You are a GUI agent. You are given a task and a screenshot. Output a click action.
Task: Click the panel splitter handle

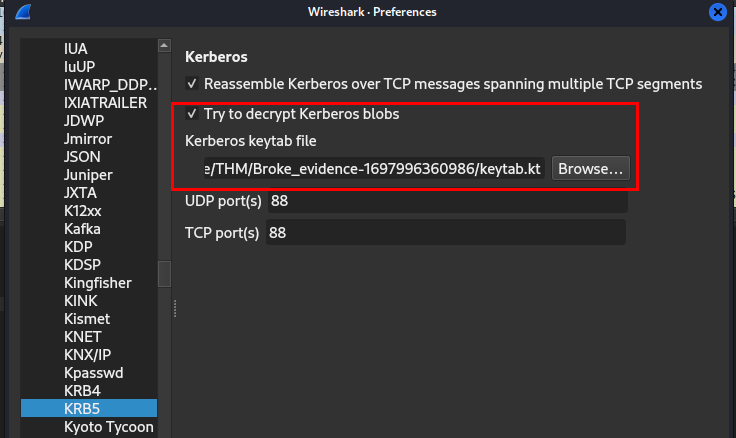(175, 306)
